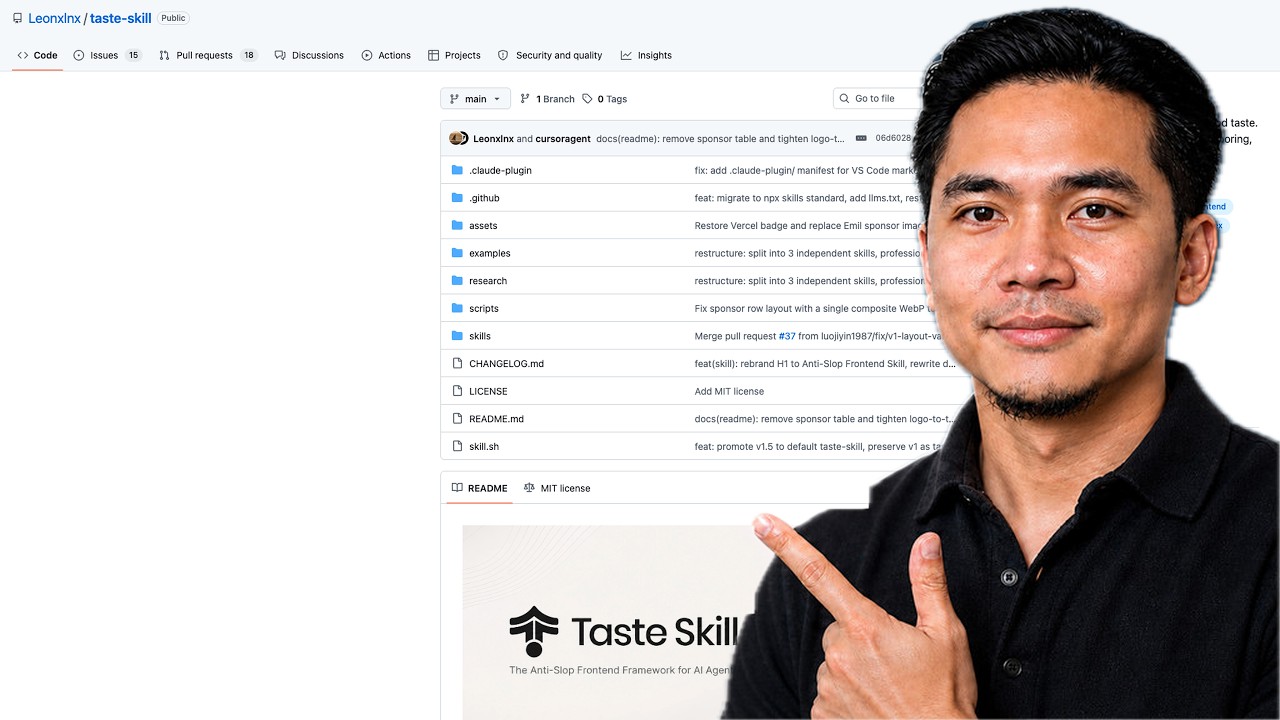Open the Actions tab
The width and height of the screenshot is (1280, 720).
pos(386,55)
